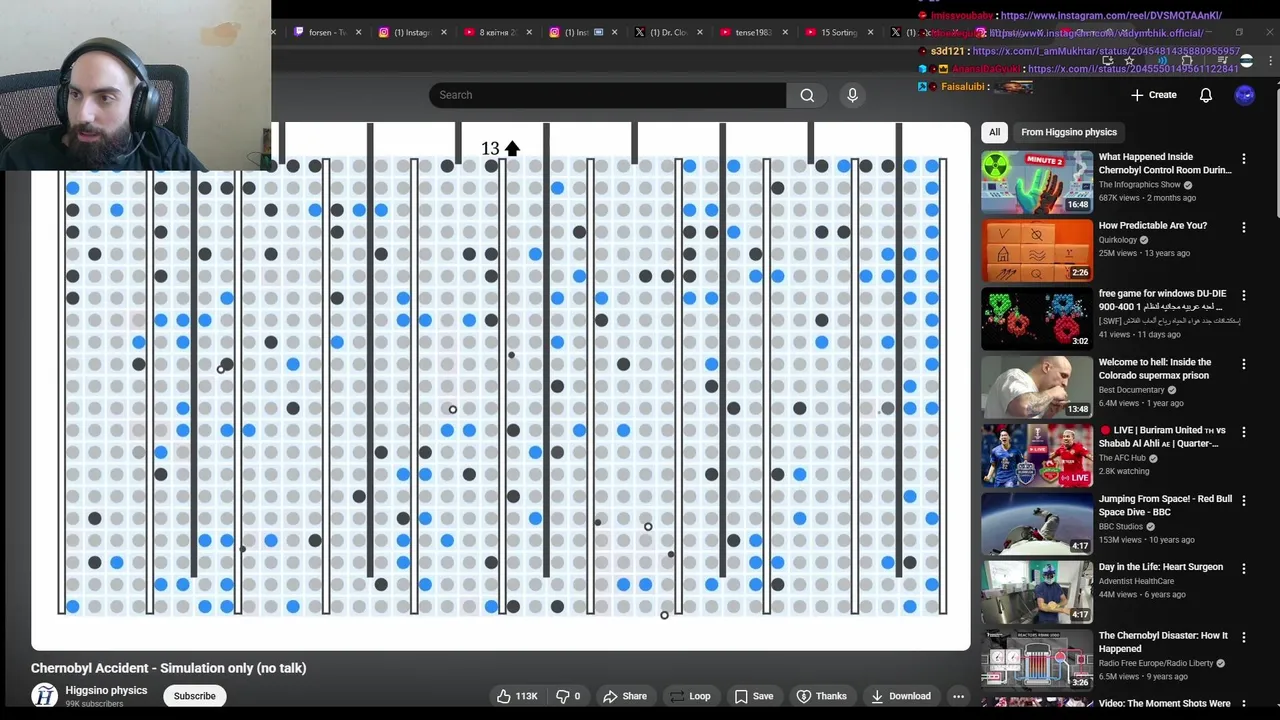Open the account avatar menu
Viewport: 1280px width, 720px height.
[x=1244, y=95]
